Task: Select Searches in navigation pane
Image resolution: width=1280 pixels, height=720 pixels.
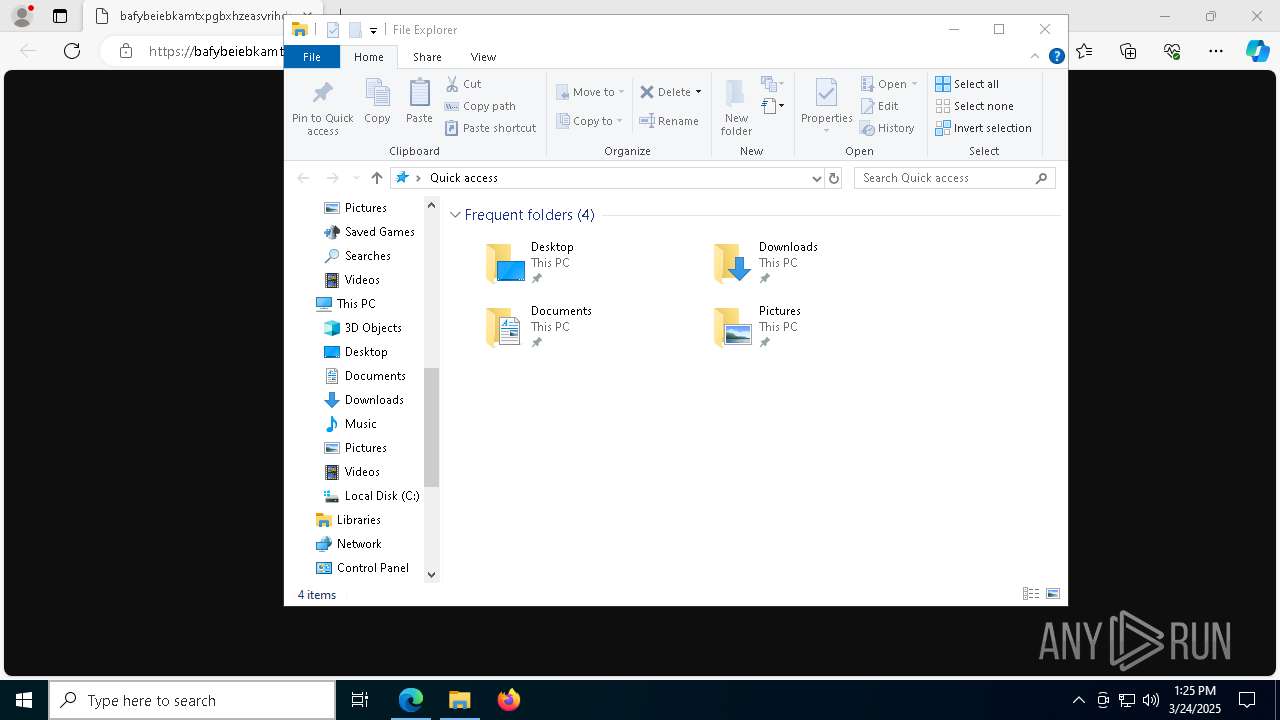Action: pyautogui.click(x=357, y=256)
